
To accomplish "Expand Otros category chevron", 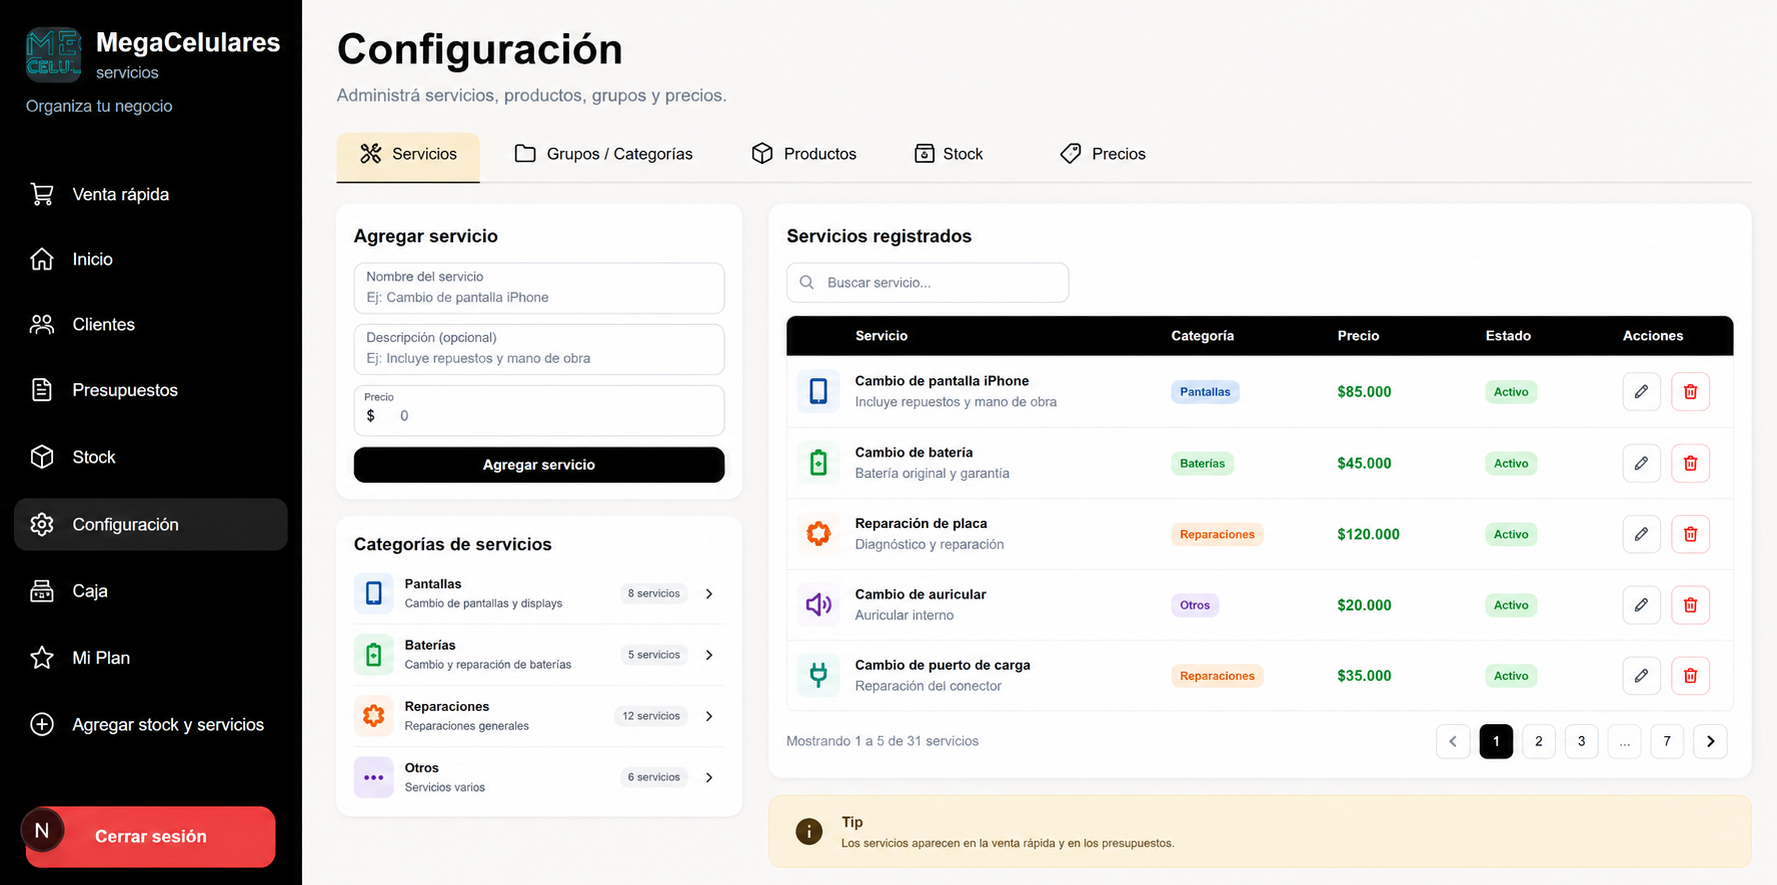I will [709, 777].
